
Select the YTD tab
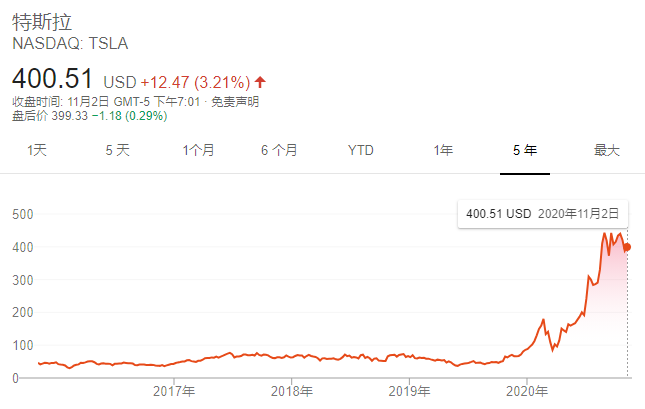[x=361, y=150]
